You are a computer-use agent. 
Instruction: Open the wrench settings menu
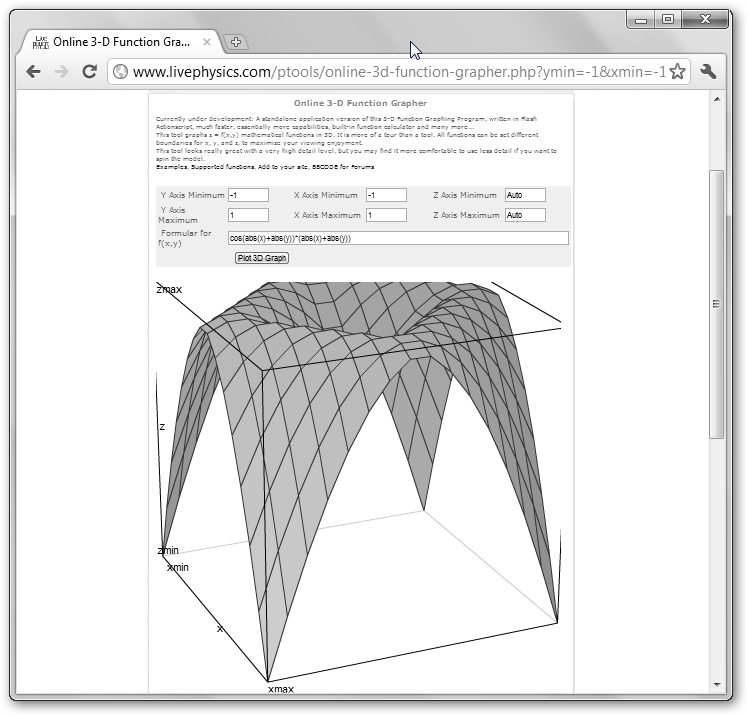(x=709, y=72)
